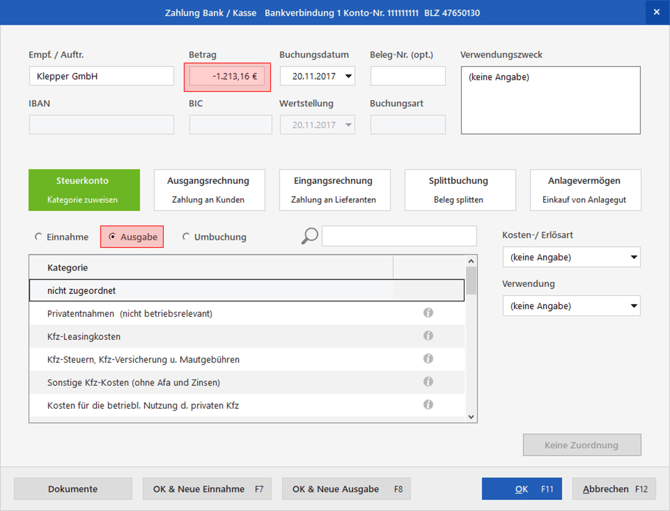This screenshot has height=511, width=670.
Task: Select the Einnahme radio button
Action: tap(39, 237)
